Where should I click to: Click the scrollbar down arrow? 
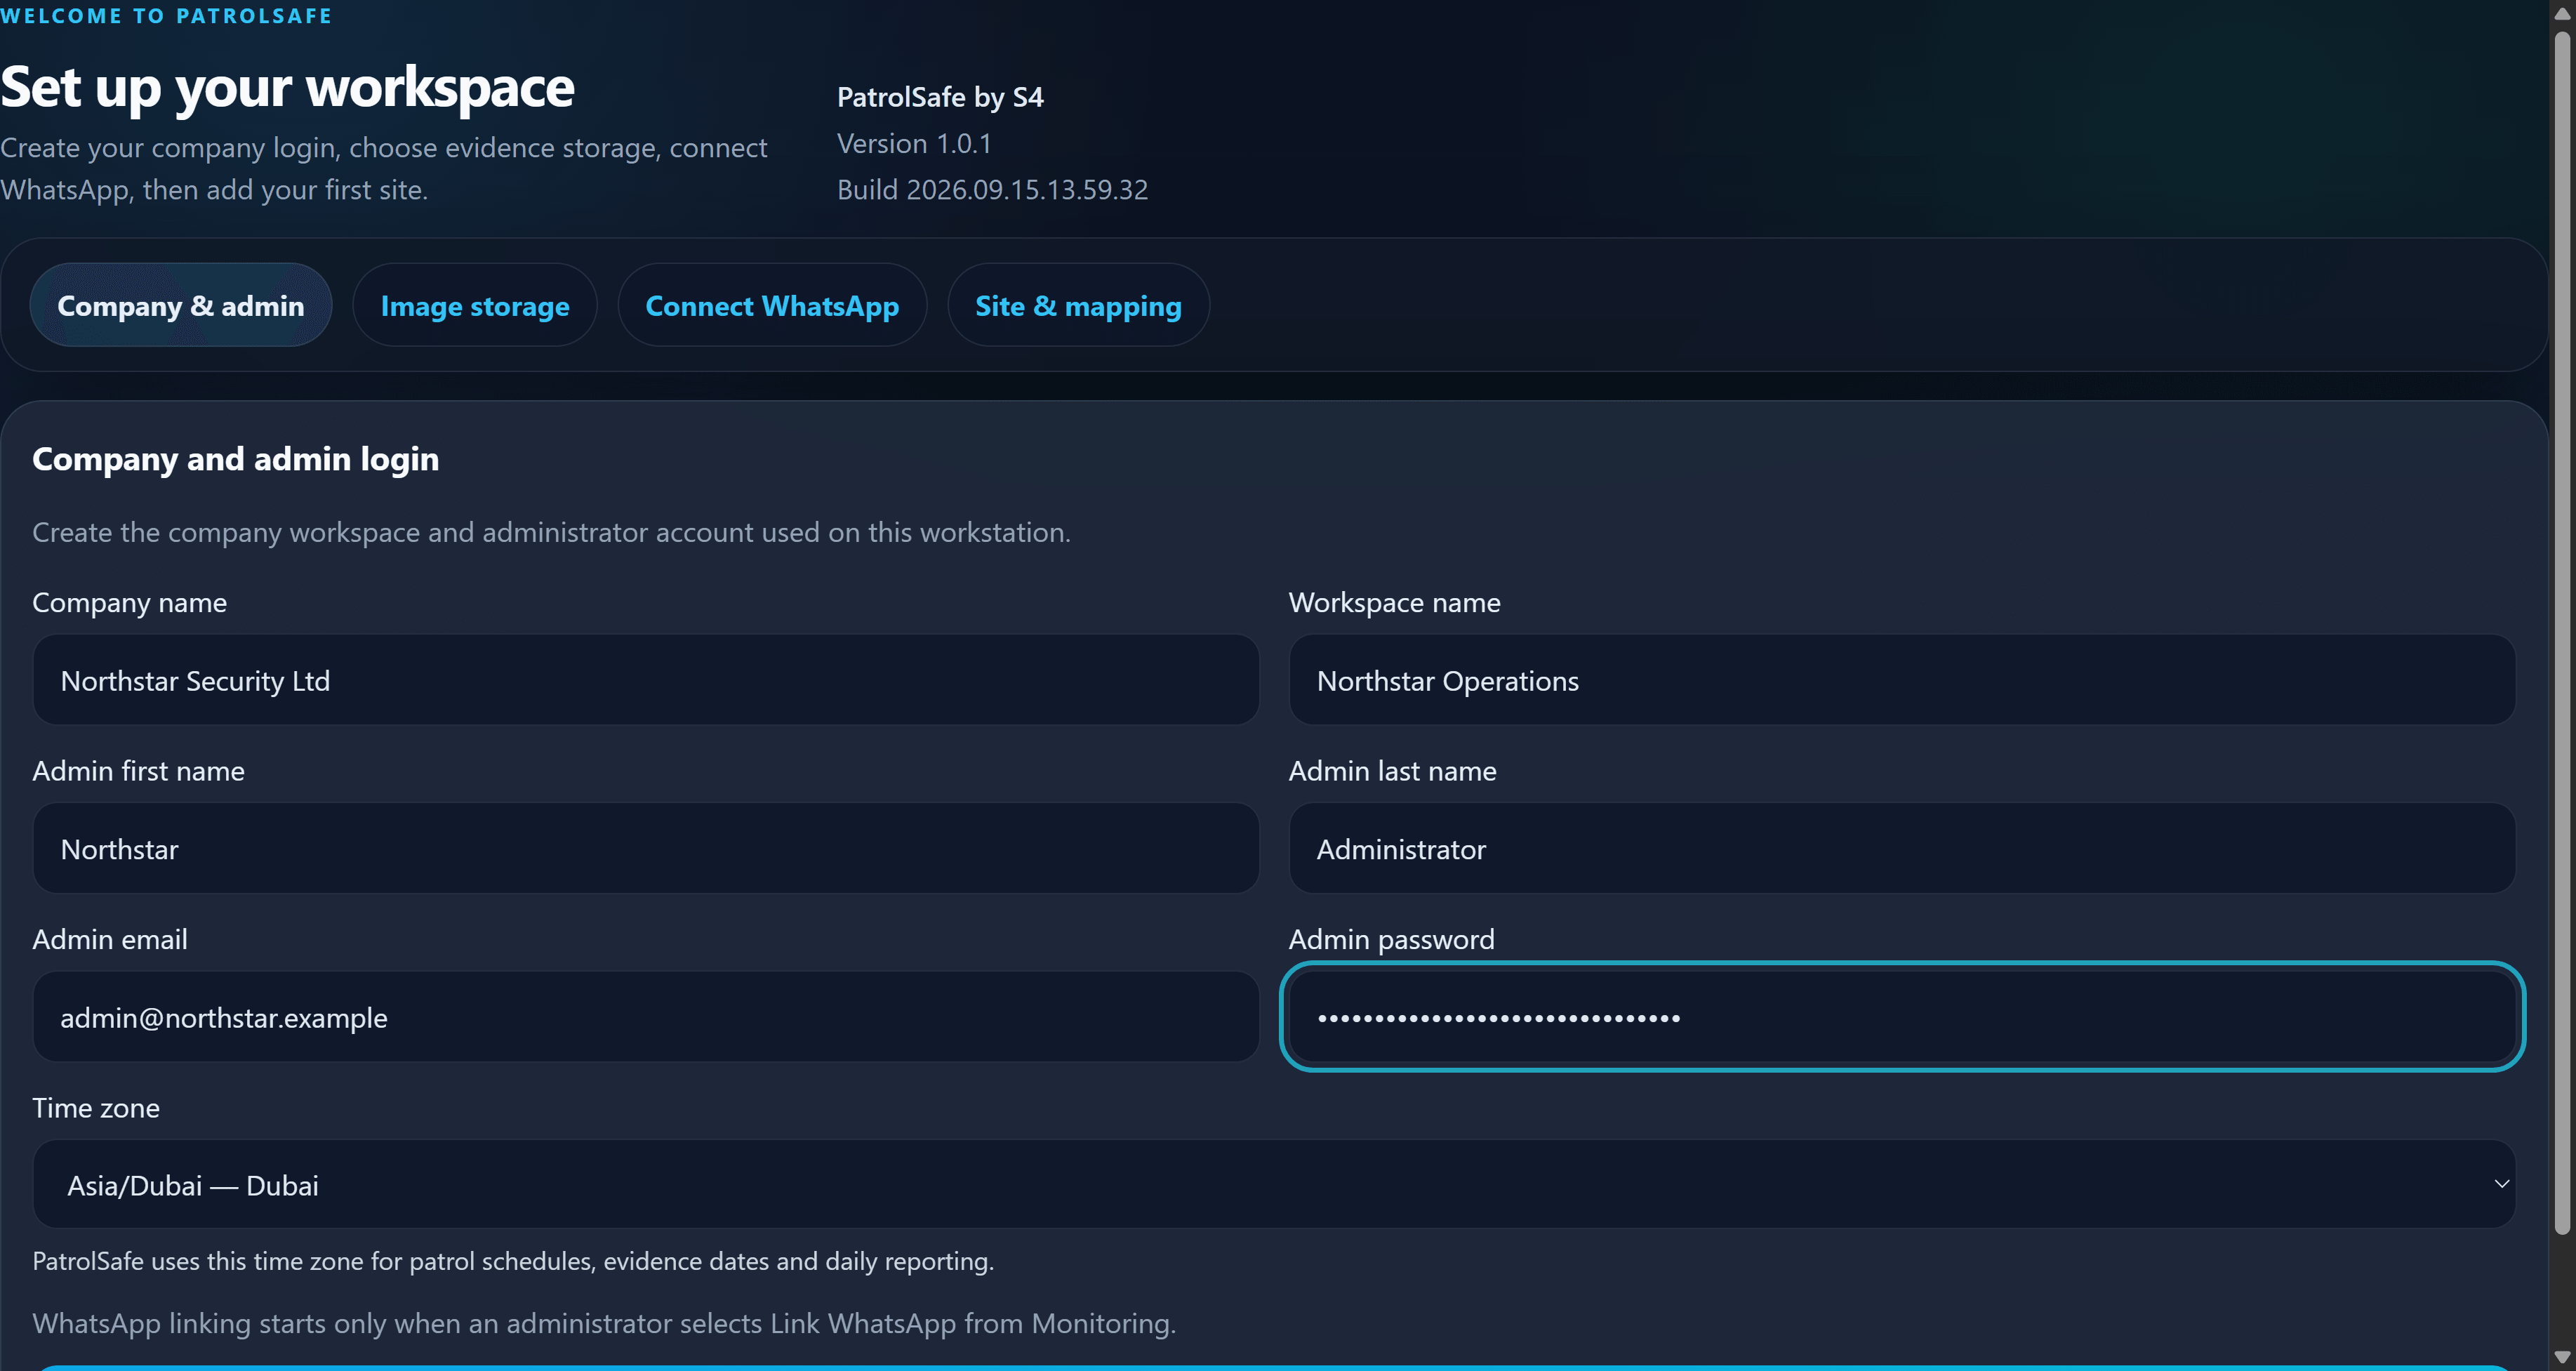2562,1357
